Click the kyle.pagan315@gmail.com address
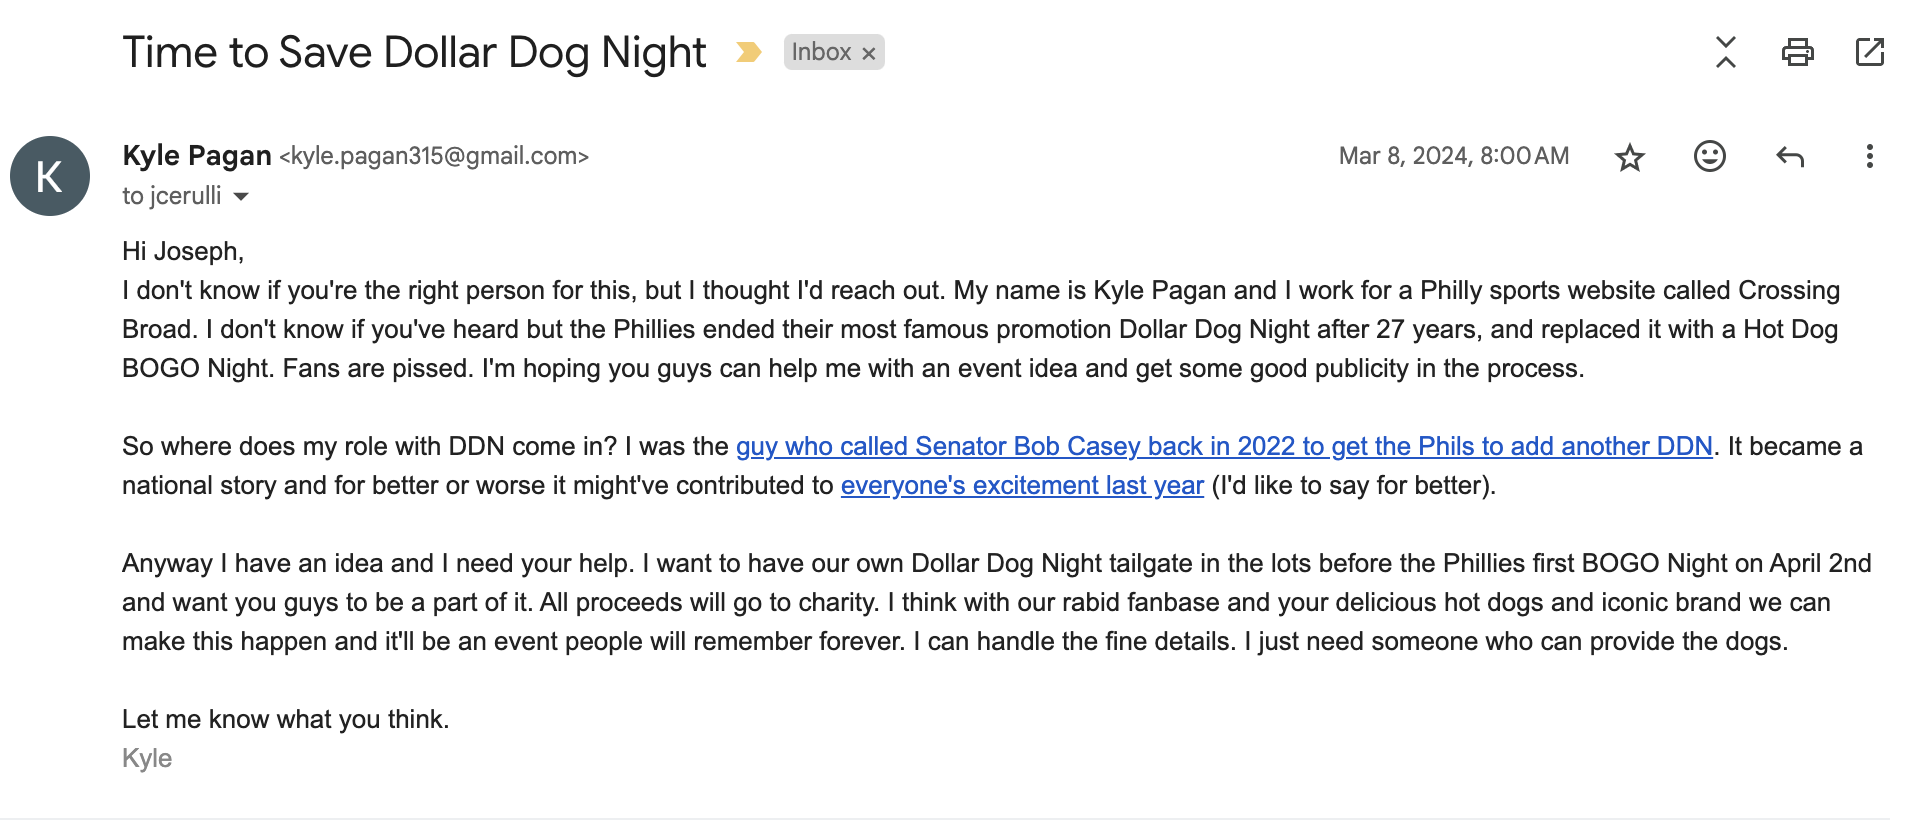 pos(434,156)
